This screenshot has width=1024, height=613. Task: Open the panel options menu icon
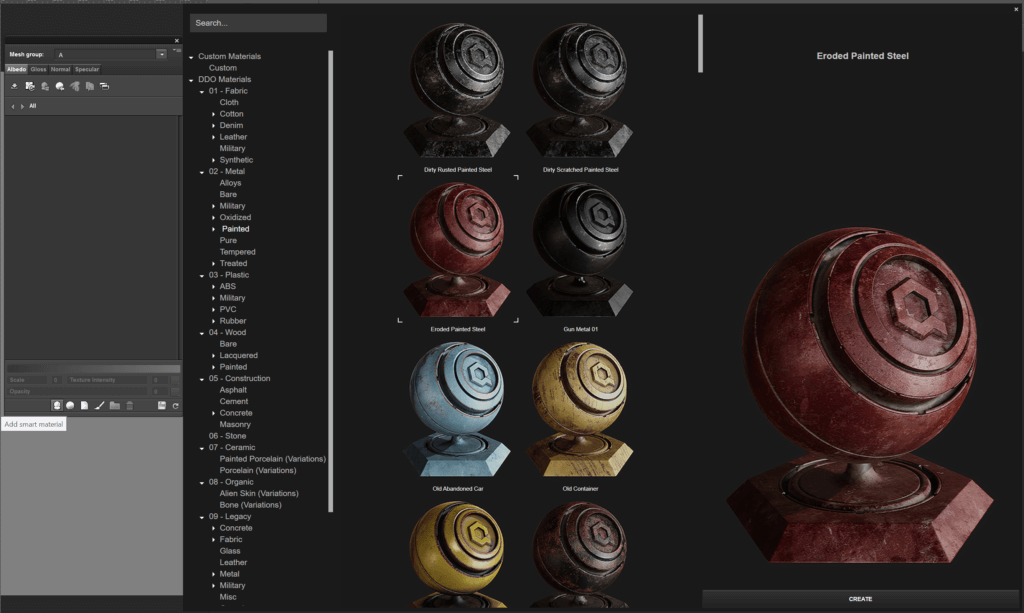tap(177, 50)
